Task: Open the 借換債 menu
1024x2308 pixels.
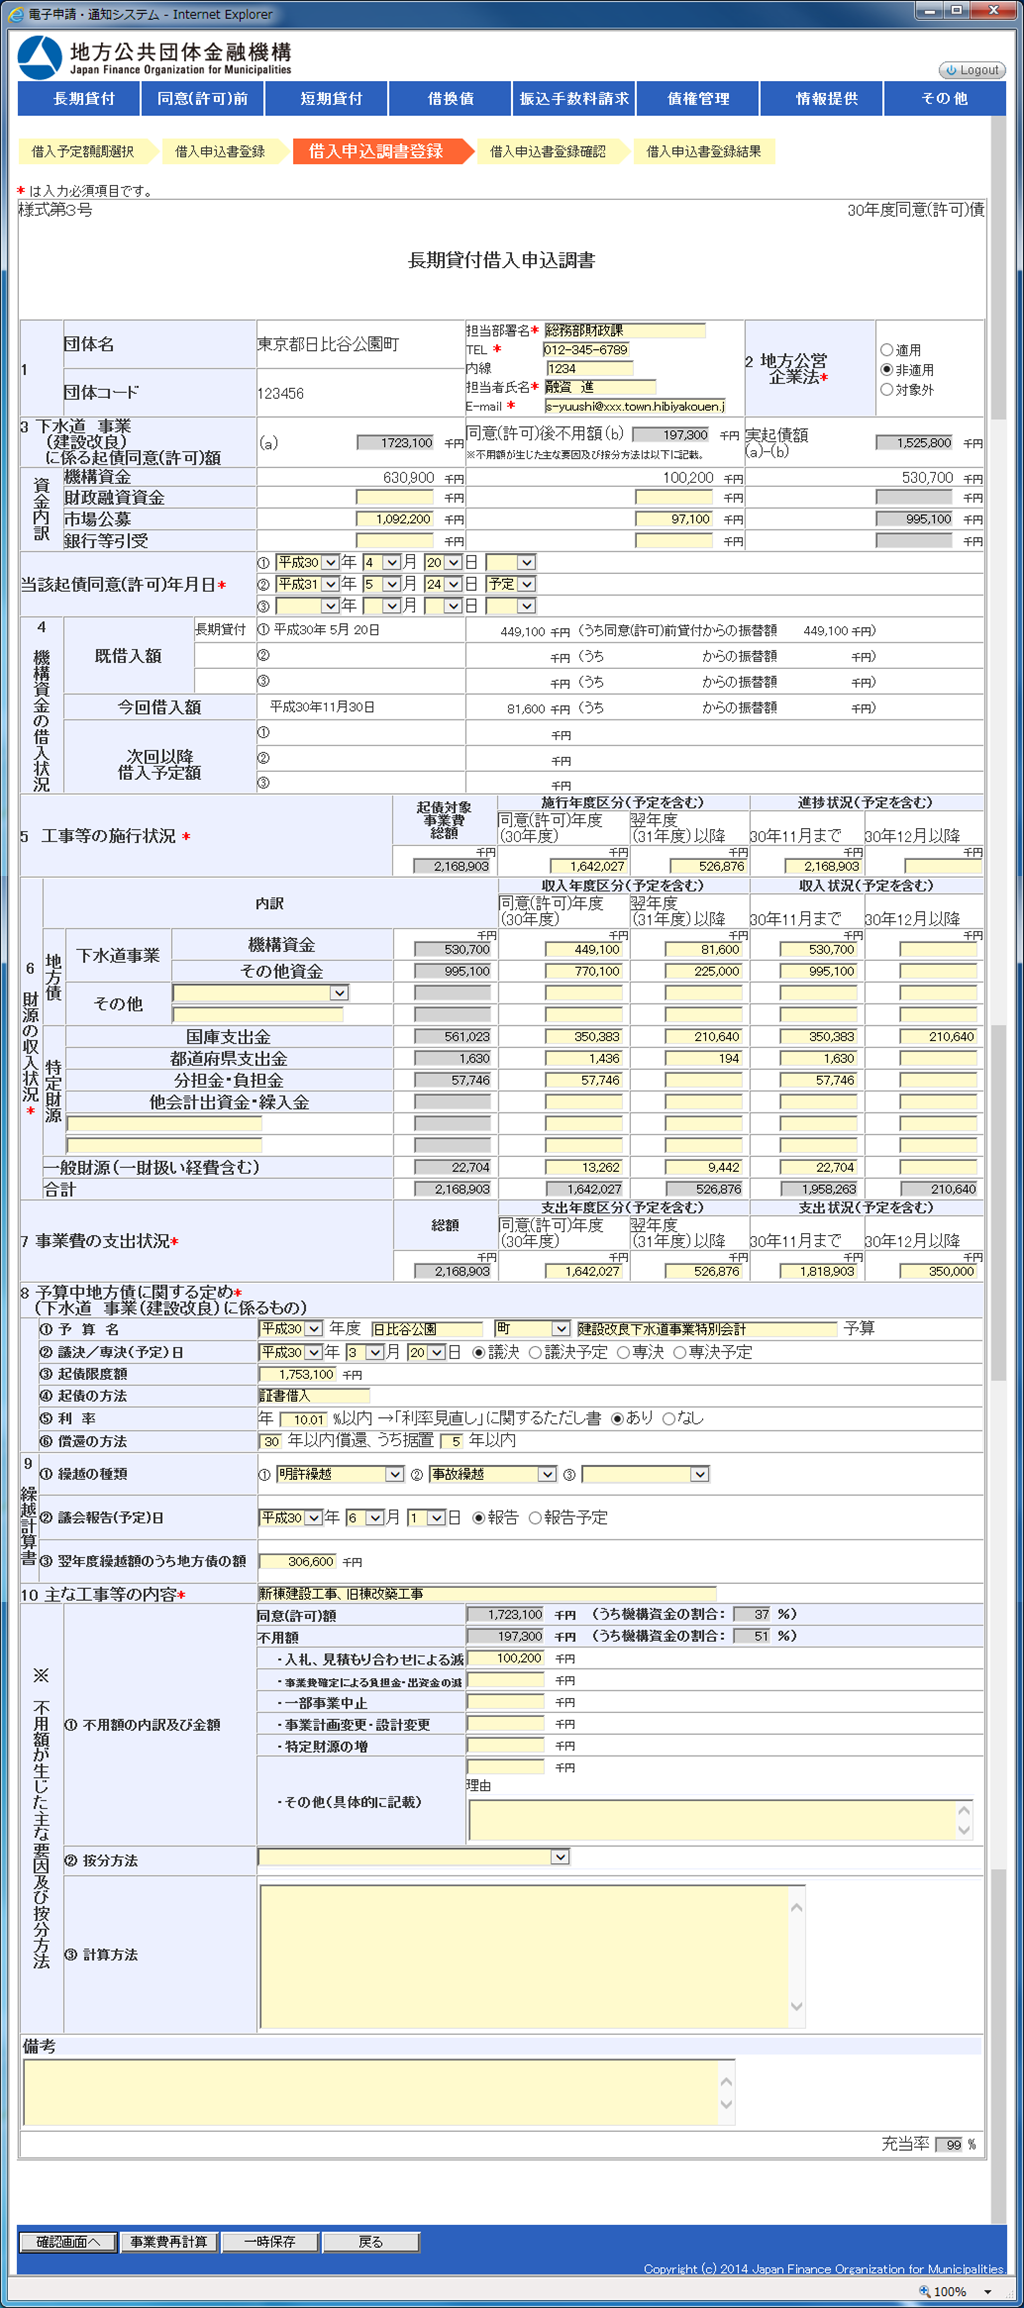Action: [451, 99]
